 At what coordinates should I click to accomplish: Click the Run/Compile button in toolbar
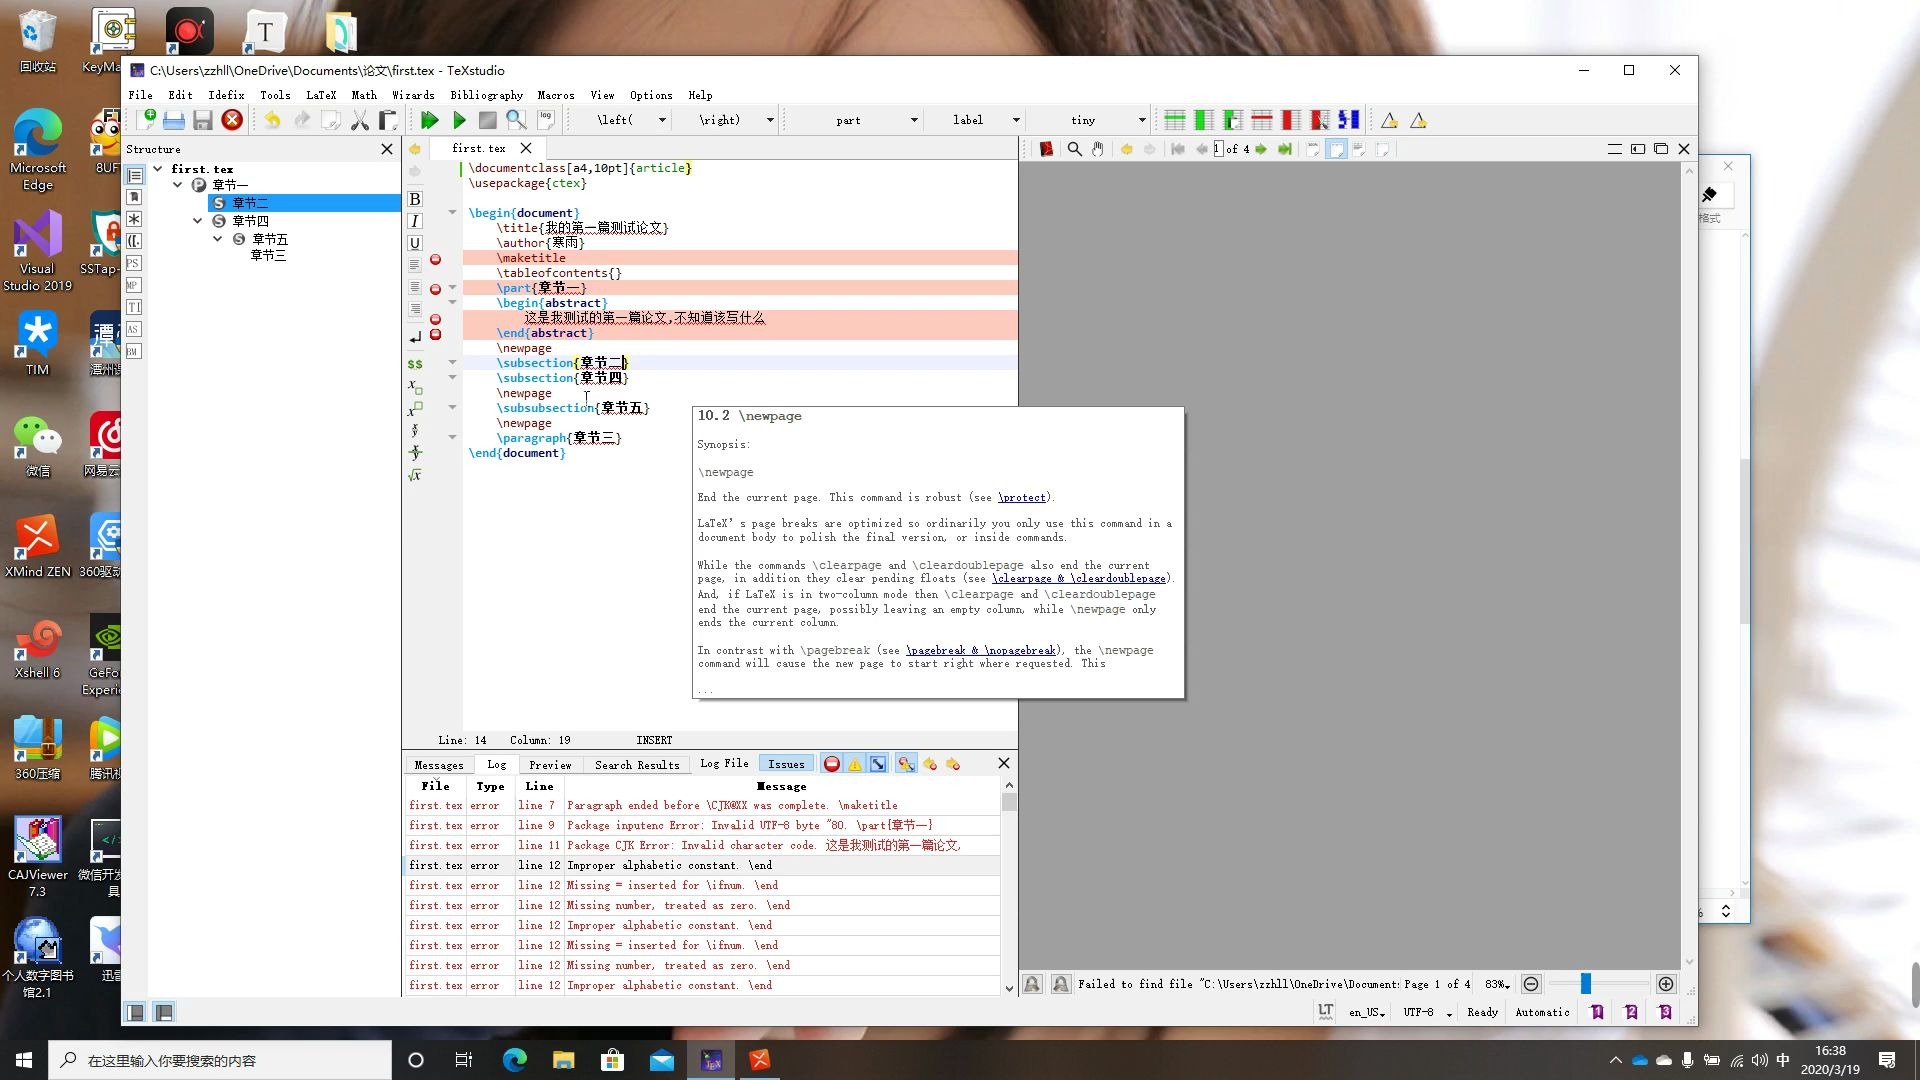pos(458,120)
